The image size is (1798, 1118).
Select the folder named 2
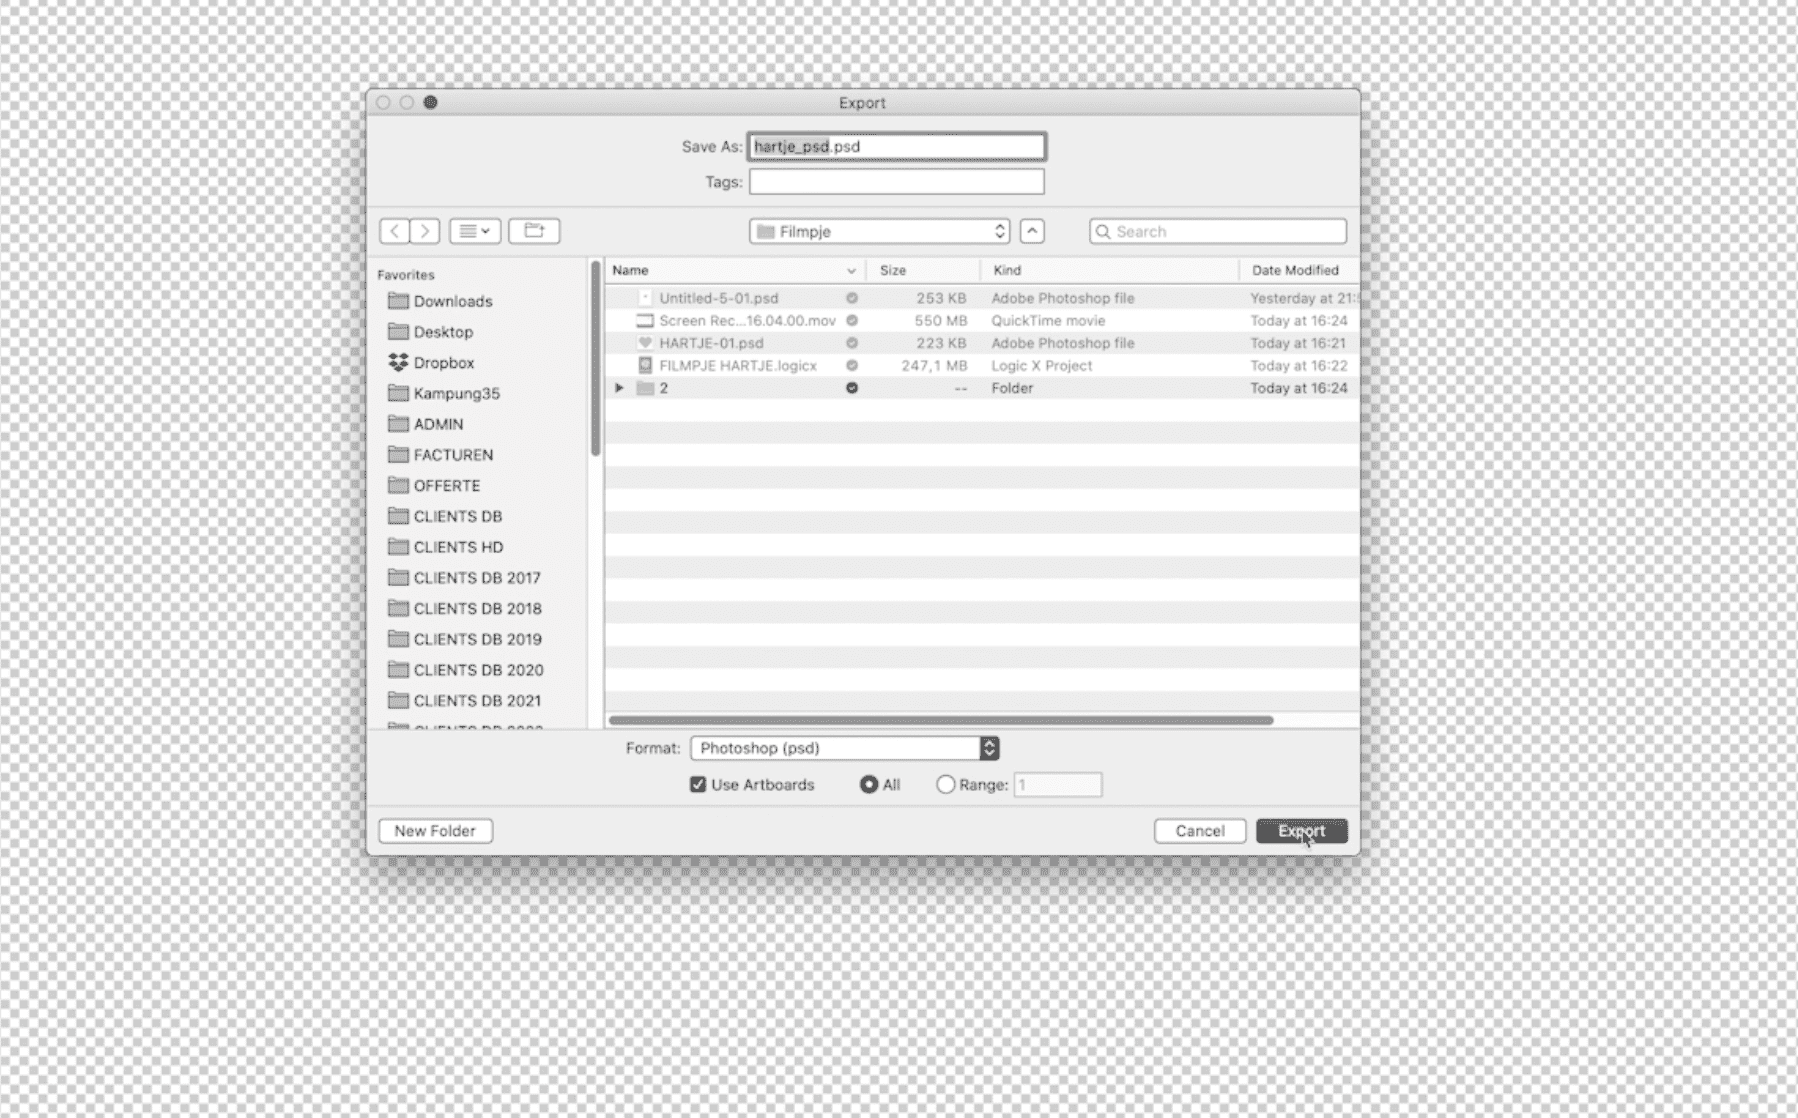click(982, 388)
